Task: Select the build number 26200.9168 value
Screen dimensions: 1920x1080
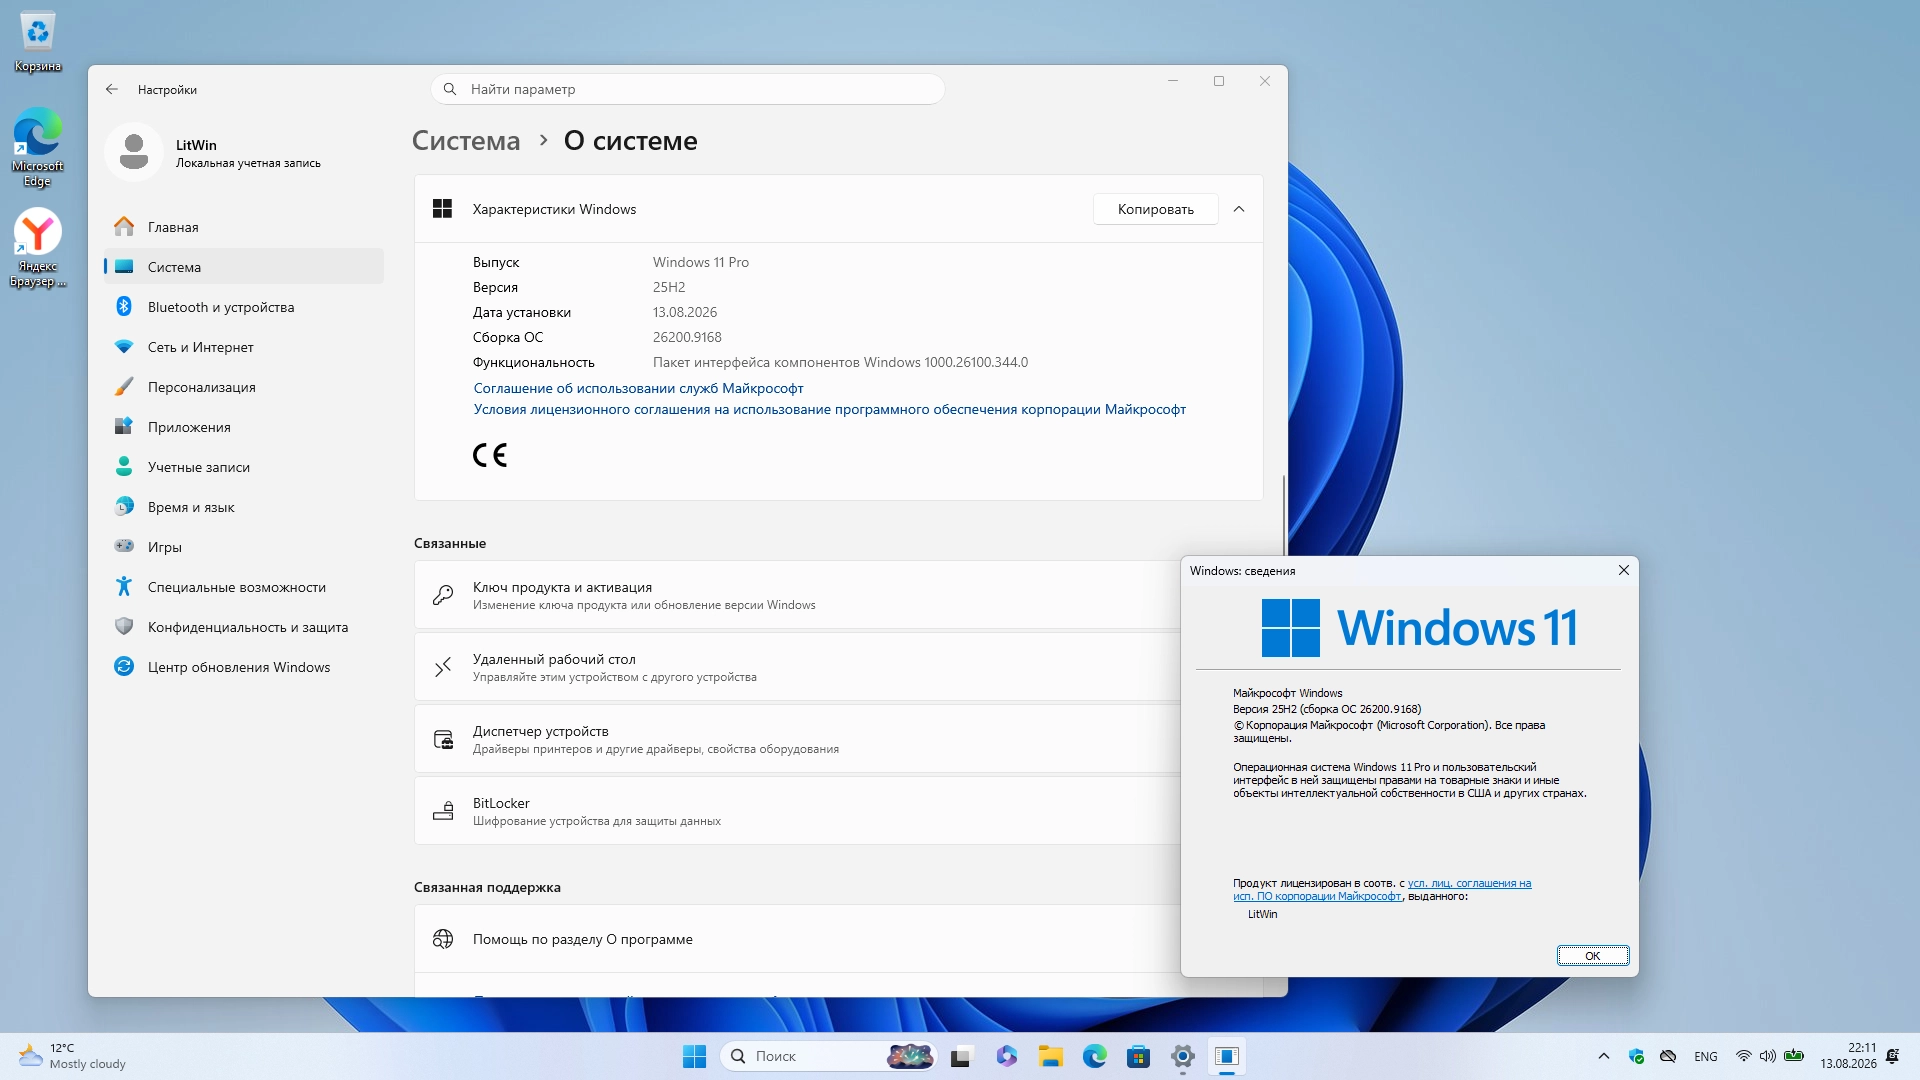Action: click(x=687, y=337)
